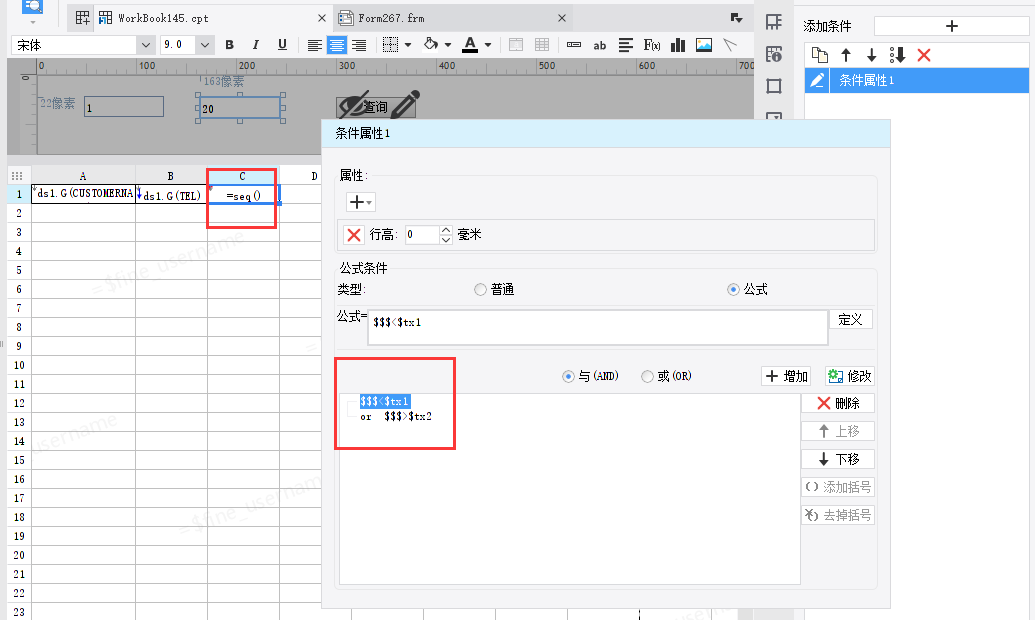Screen dimensions: 1035x620
Task: Align cell text to the left
Action: click(x=315, y=45)
